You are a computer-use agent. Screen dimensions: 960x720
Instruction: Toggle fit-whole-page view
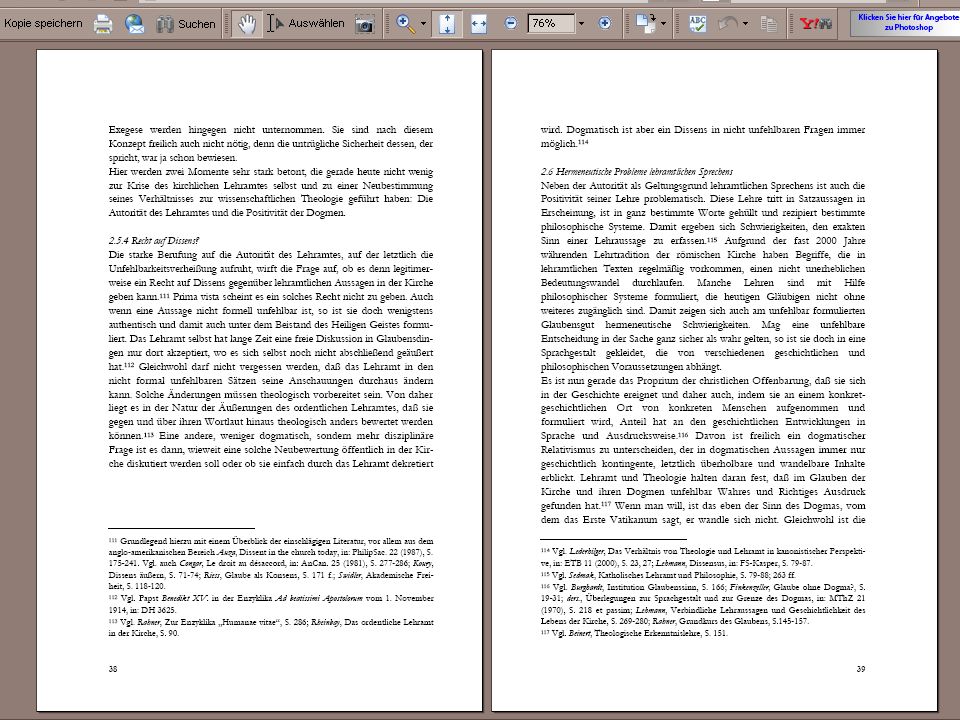pyautogui.click(x=447, y=24)
